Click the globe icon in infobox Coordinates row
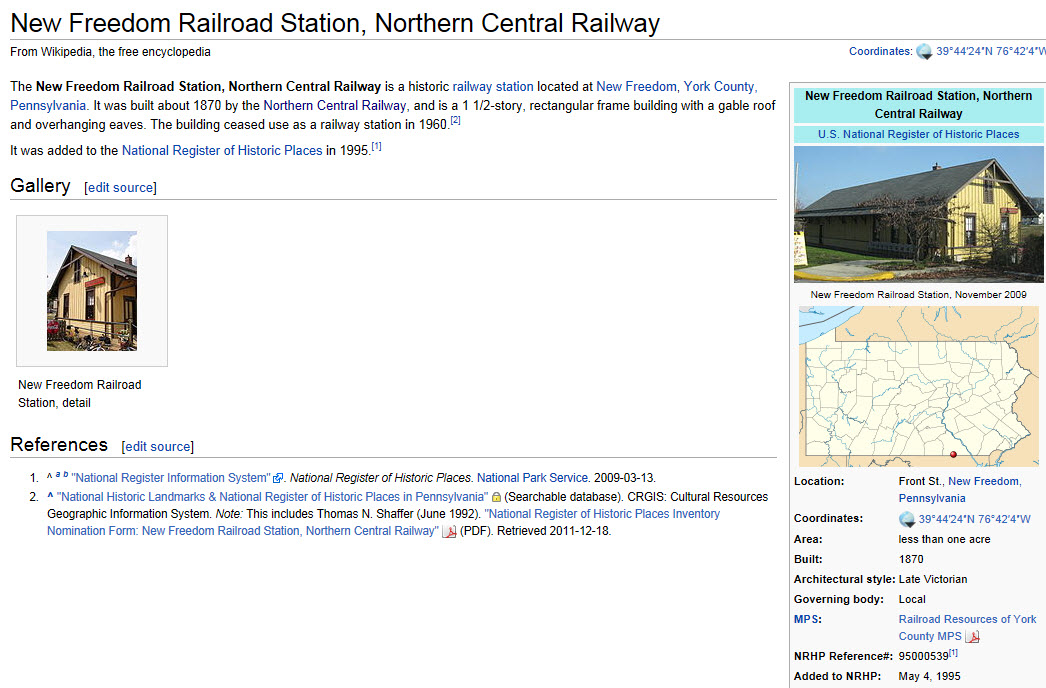The image size is (1046, 688). pos(907,519)
